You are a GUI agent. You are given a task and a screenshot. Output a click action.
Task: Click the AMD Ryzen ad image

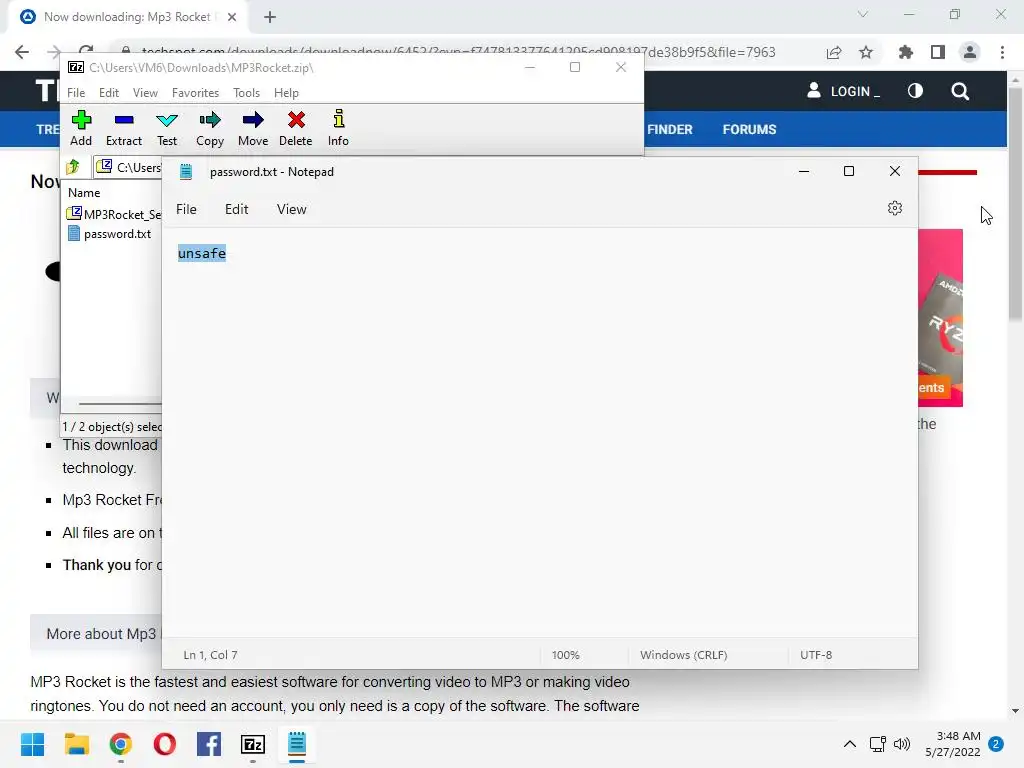point(940,317)
